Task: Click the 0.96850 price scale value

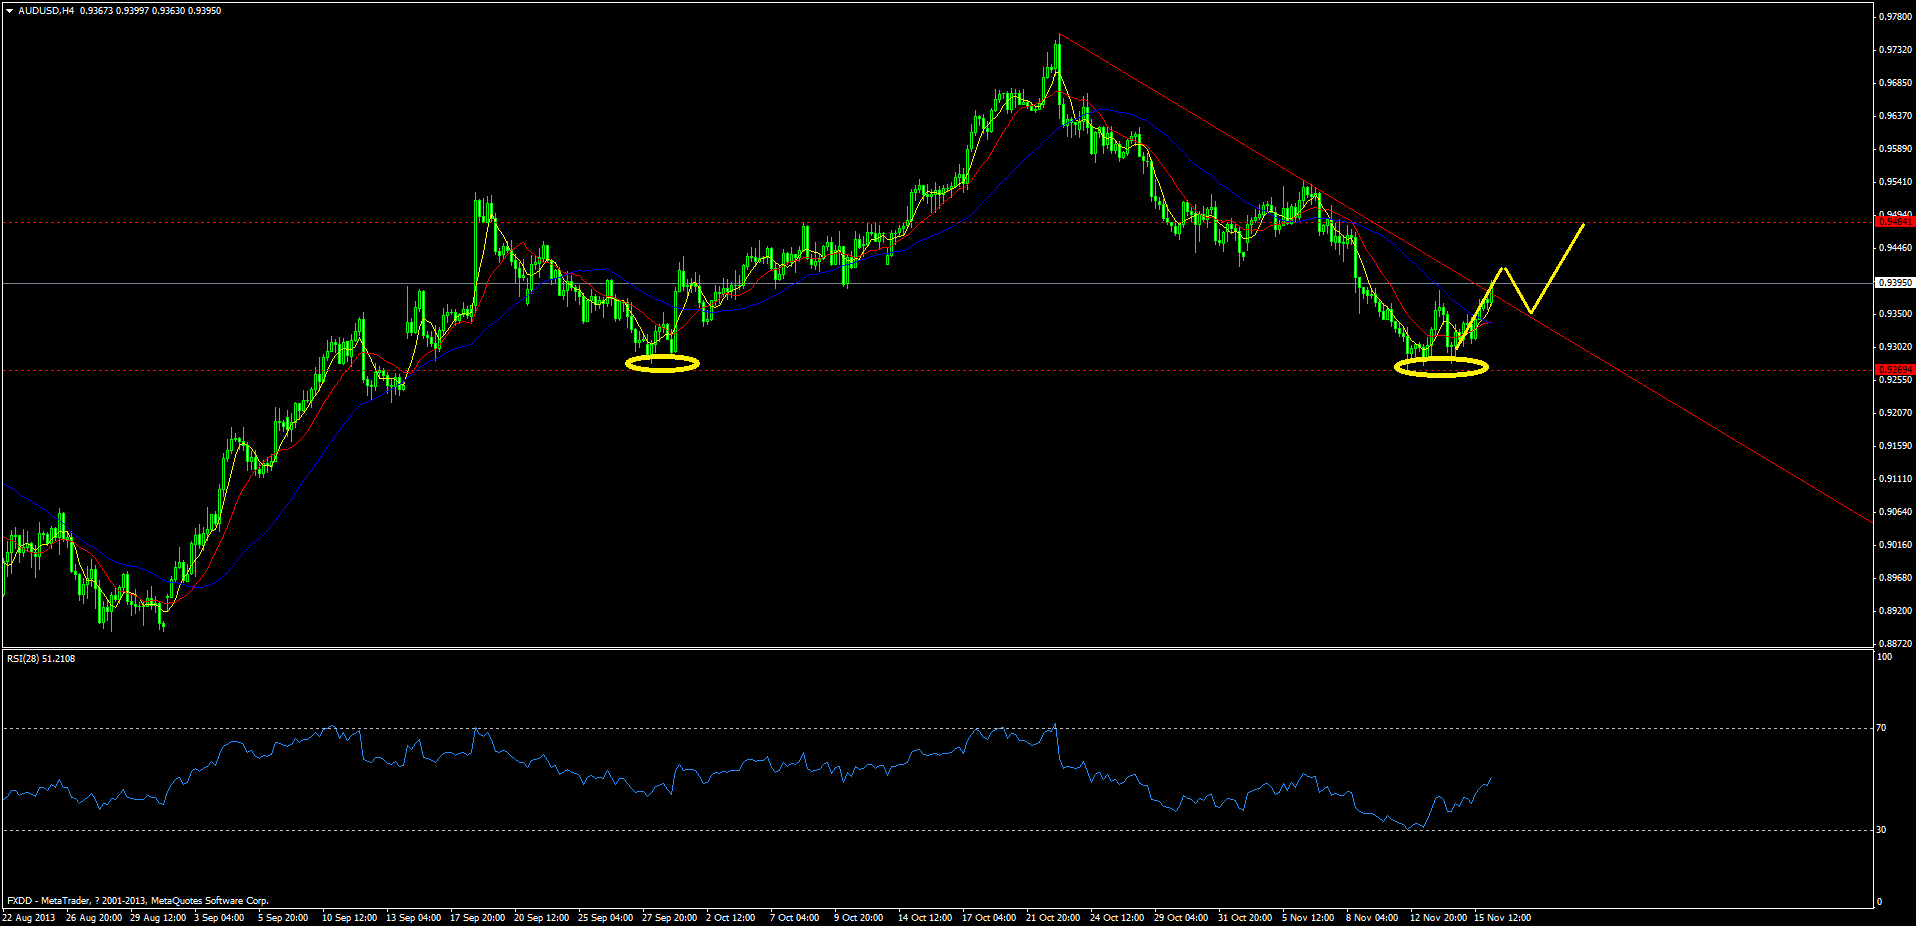Action: point(1896,83)
